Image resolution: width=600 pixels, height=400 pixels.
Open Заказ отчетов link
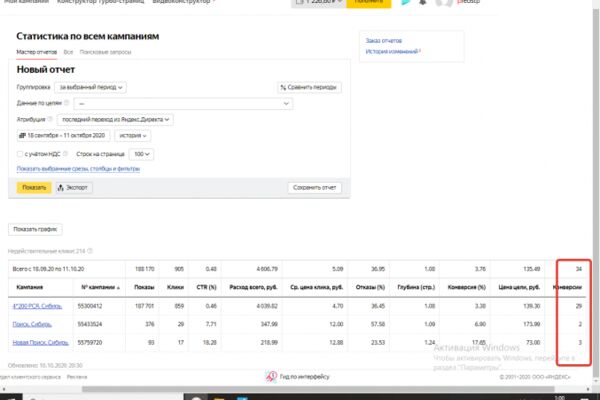tap(383, 41)
